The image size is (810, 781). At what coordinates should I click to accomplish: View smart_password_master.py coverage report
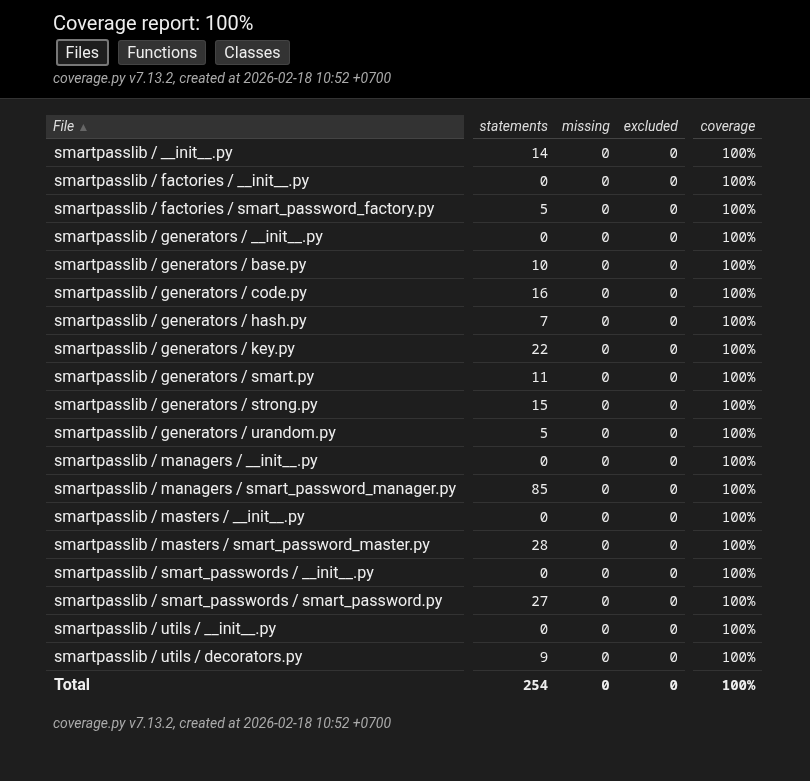click(242, 544)
